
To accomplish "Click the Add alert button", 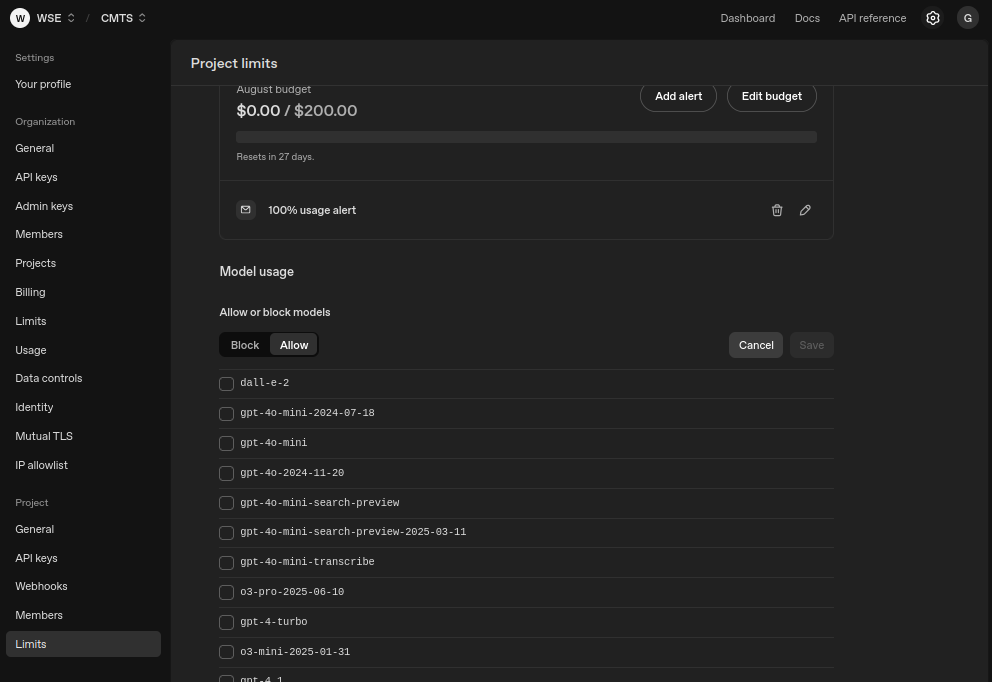I will point(678,96).
